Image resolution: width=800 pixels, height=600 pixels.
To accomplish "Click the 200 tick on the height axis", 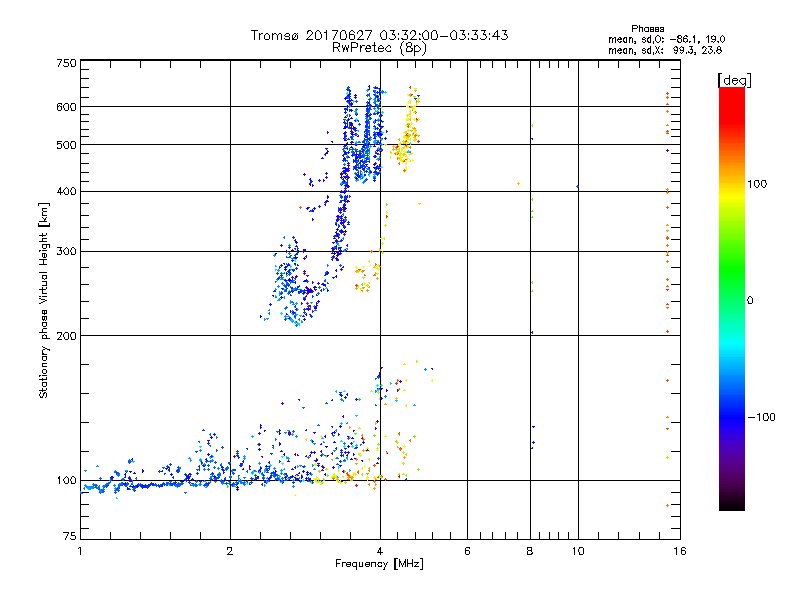I will [66, 336].
